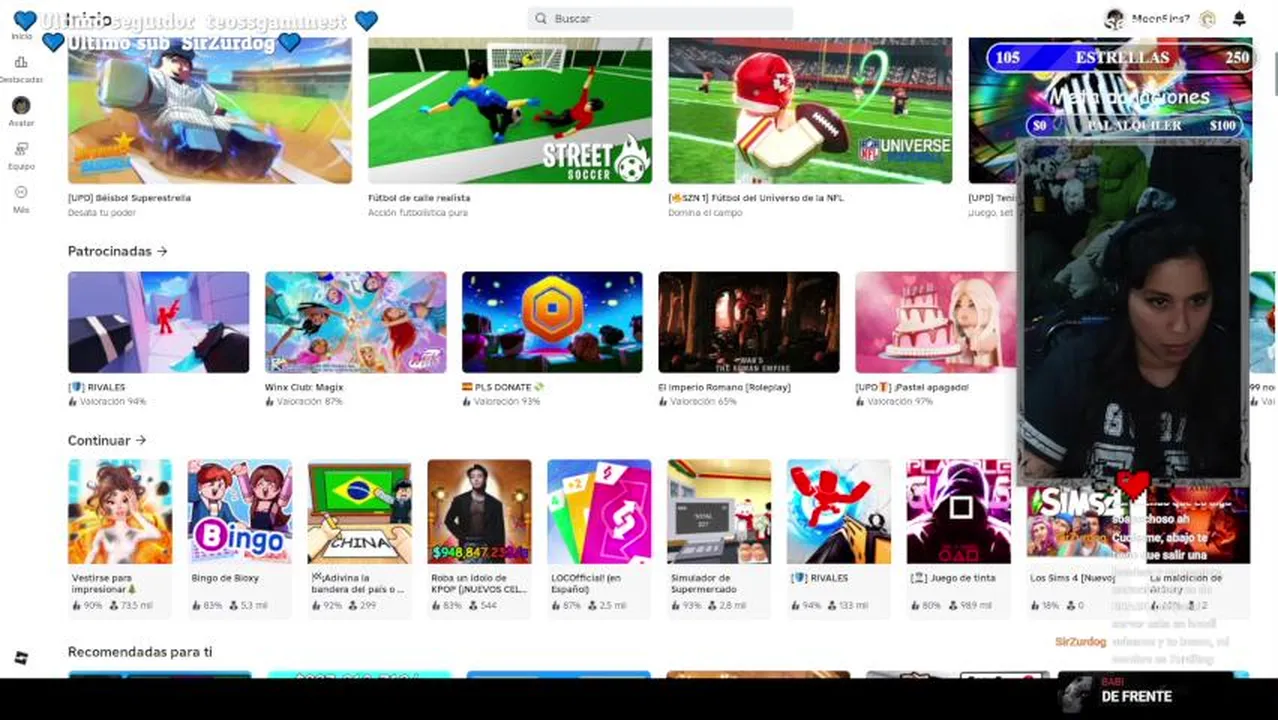Open Juego de tinta game icon

pyautogui.click(x=959, y=512)
